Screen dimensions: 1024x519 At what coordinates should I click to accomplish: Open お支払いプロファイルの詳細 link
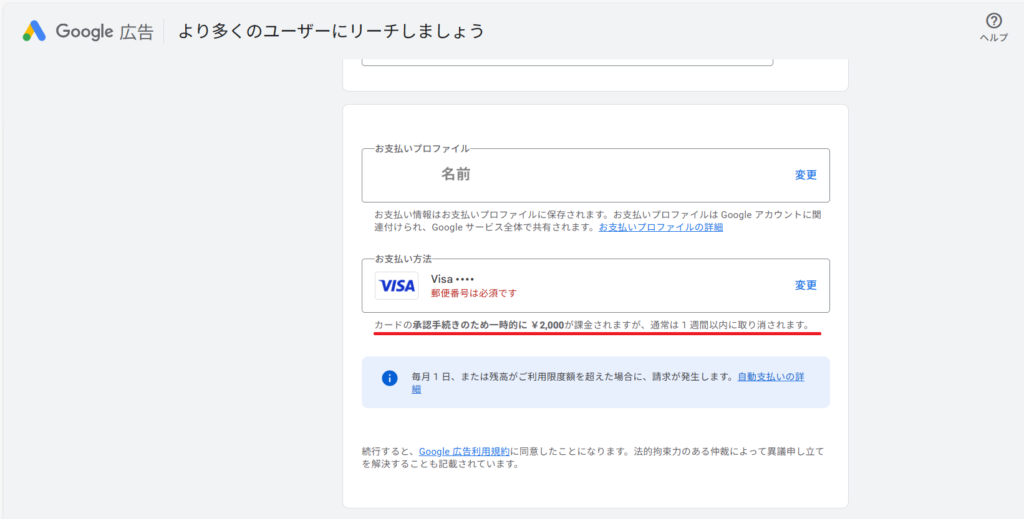tap(661, 228)
